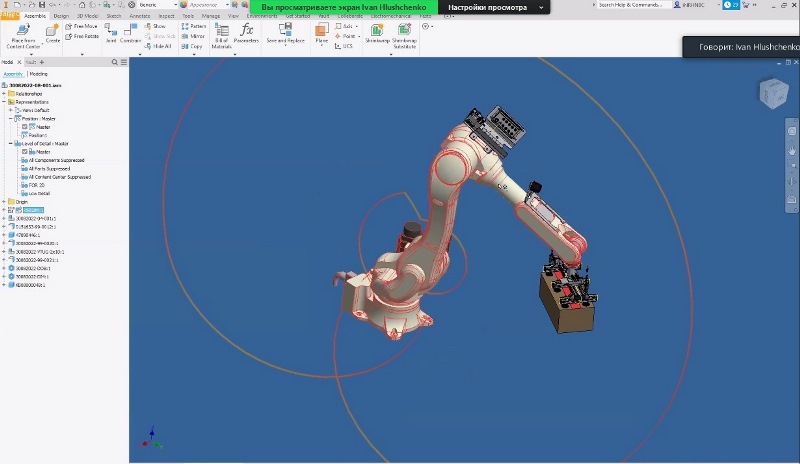Image resolution: width=800 pixels, height=464 pixels.
Task: Expand the Origin folder node
Action: (x=5, y=201)
